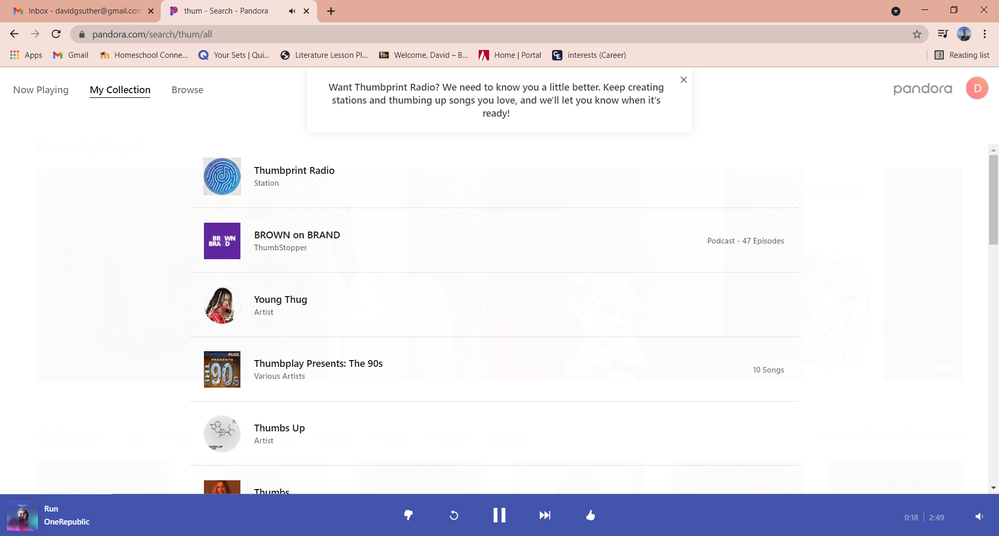Click The 90s album cover art

222,370
